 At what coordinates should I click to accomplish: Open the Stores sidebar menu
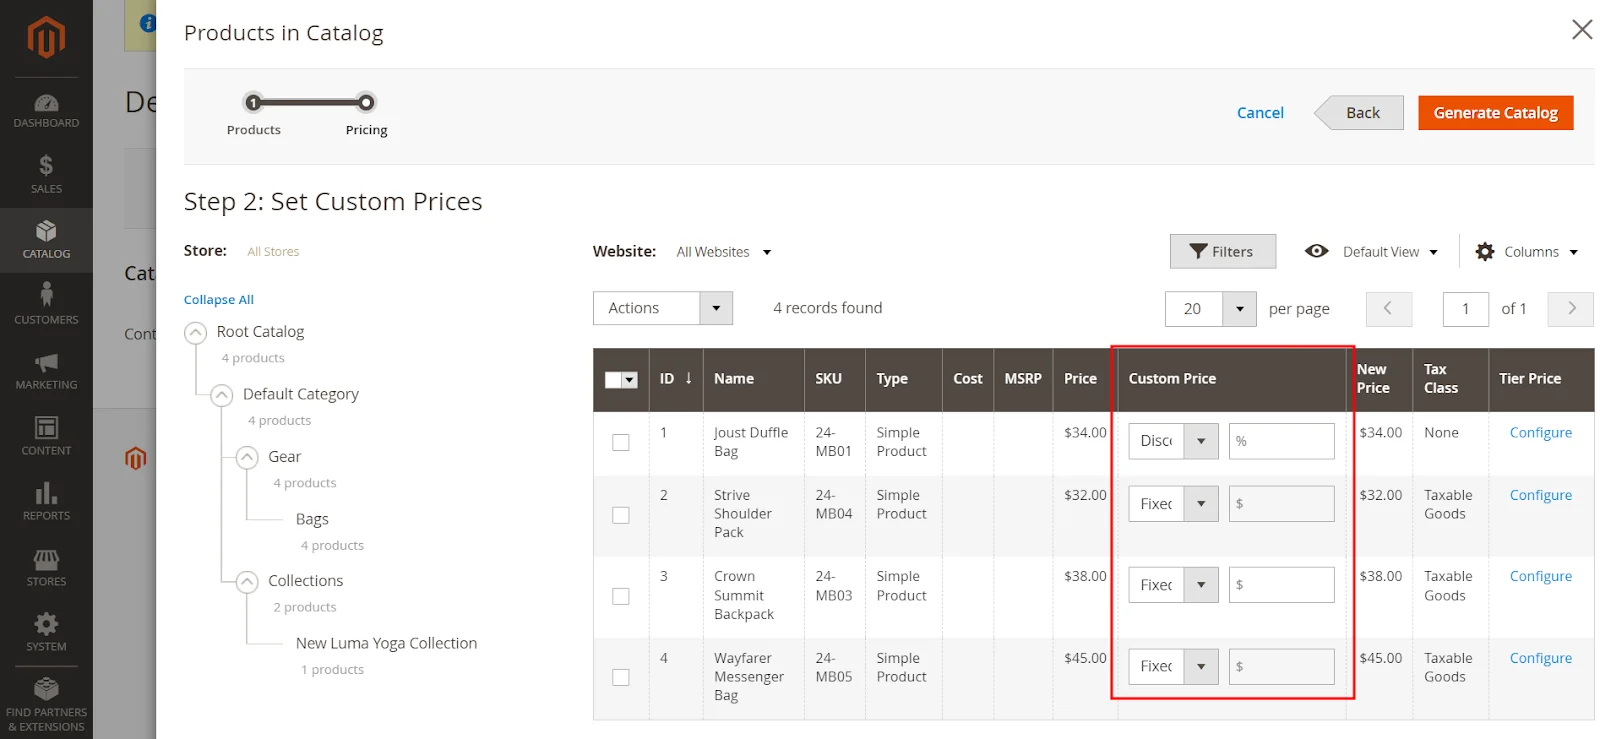pos(46,567)
